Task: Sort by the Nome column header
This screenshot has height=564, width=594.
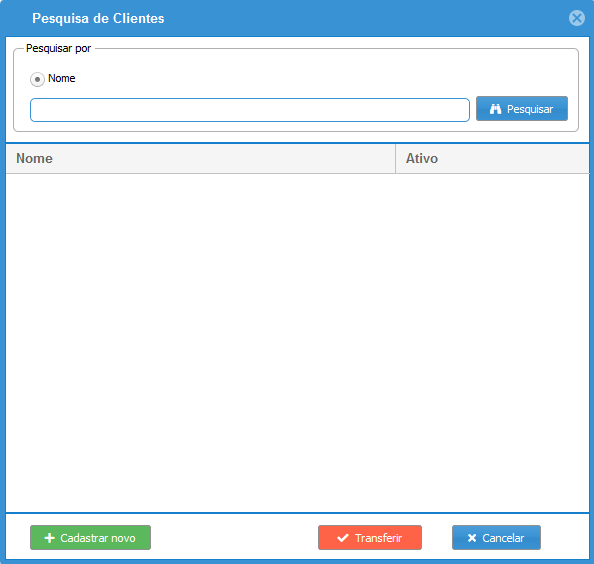Action: click(201, 158)
